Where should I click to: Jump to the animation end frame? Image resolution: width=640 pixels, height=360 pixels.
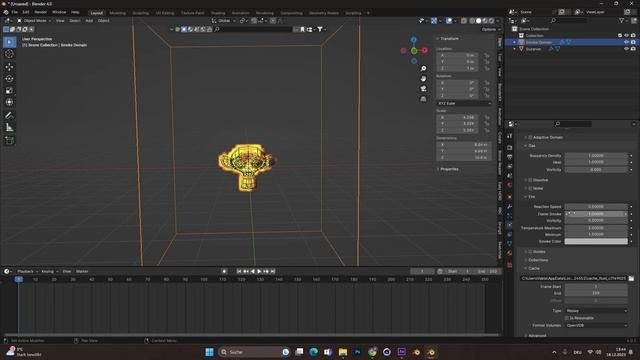point(273,271)
